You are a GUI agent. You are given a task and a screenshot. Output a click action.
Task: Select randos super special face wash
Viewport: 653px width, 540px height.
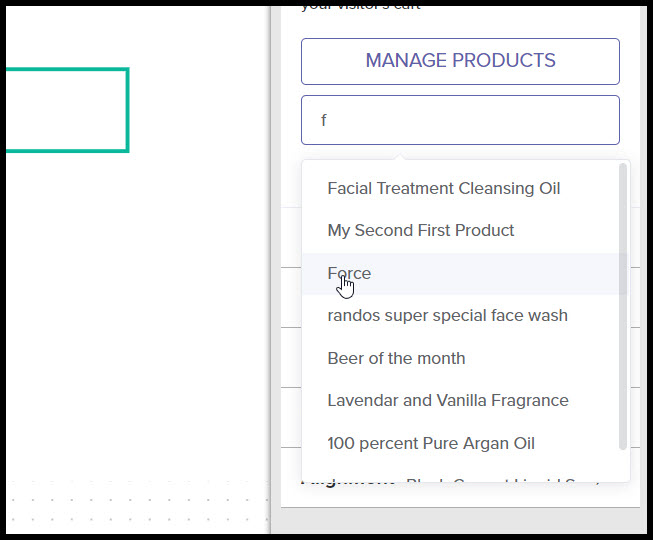447,315
